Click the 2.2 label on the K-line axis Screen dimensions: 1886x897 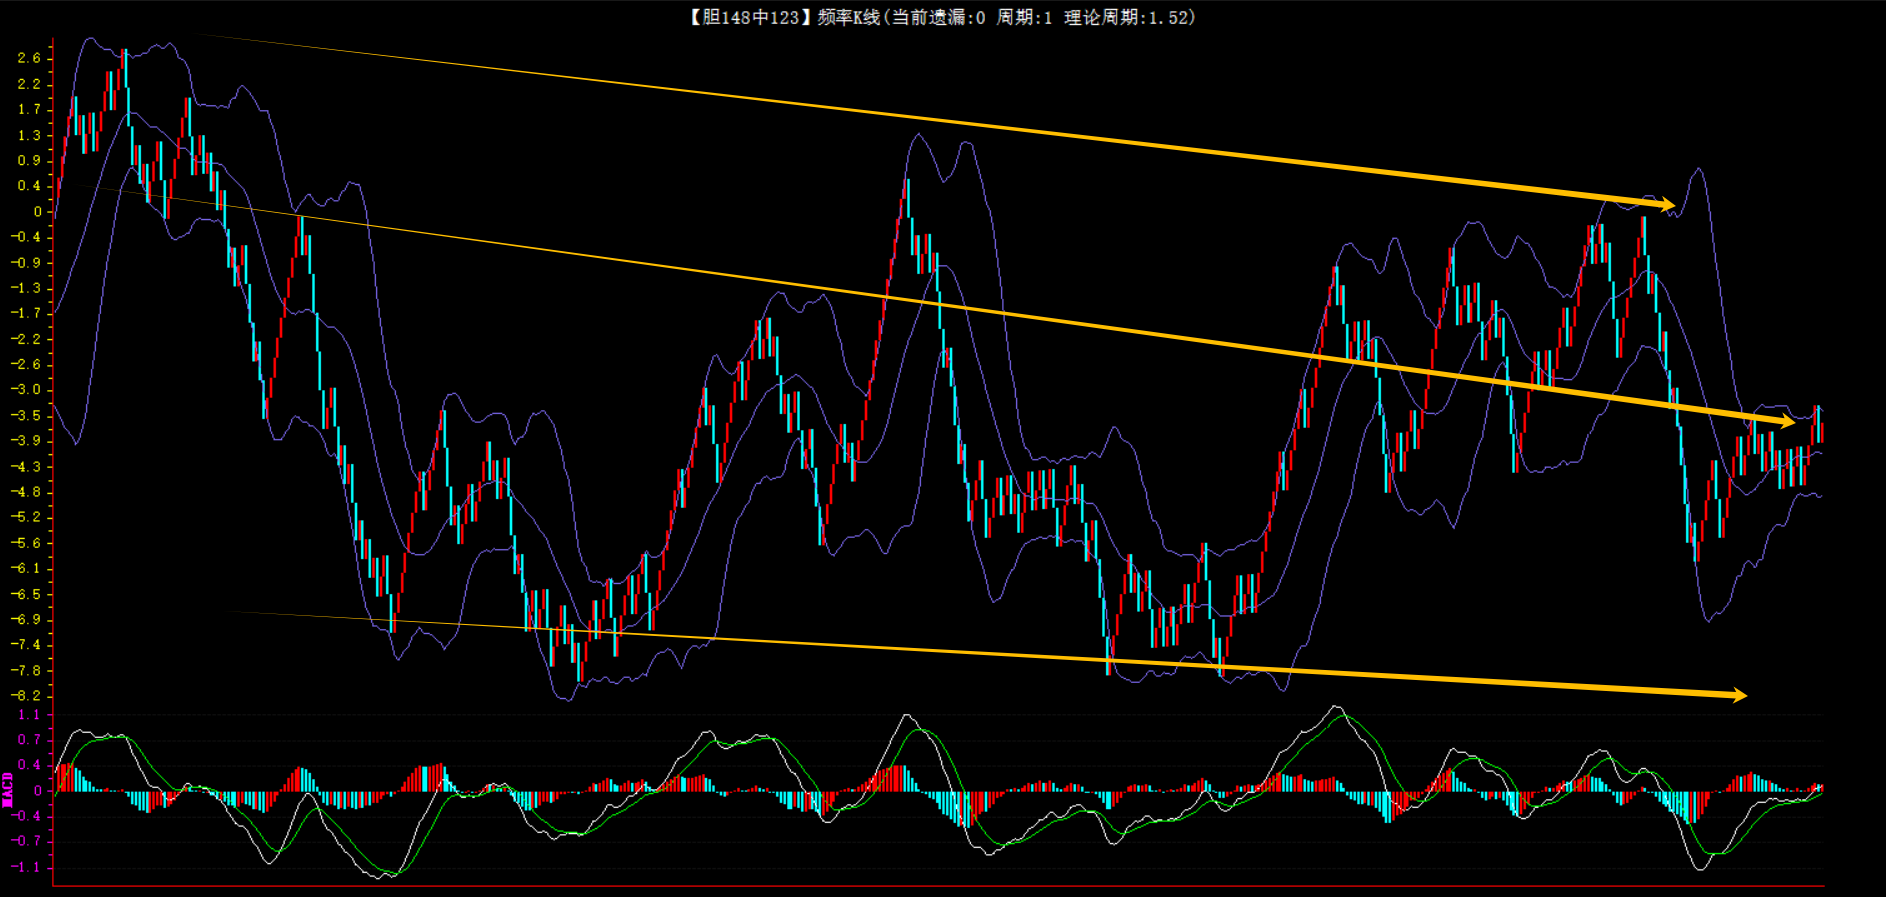(29, 84)
